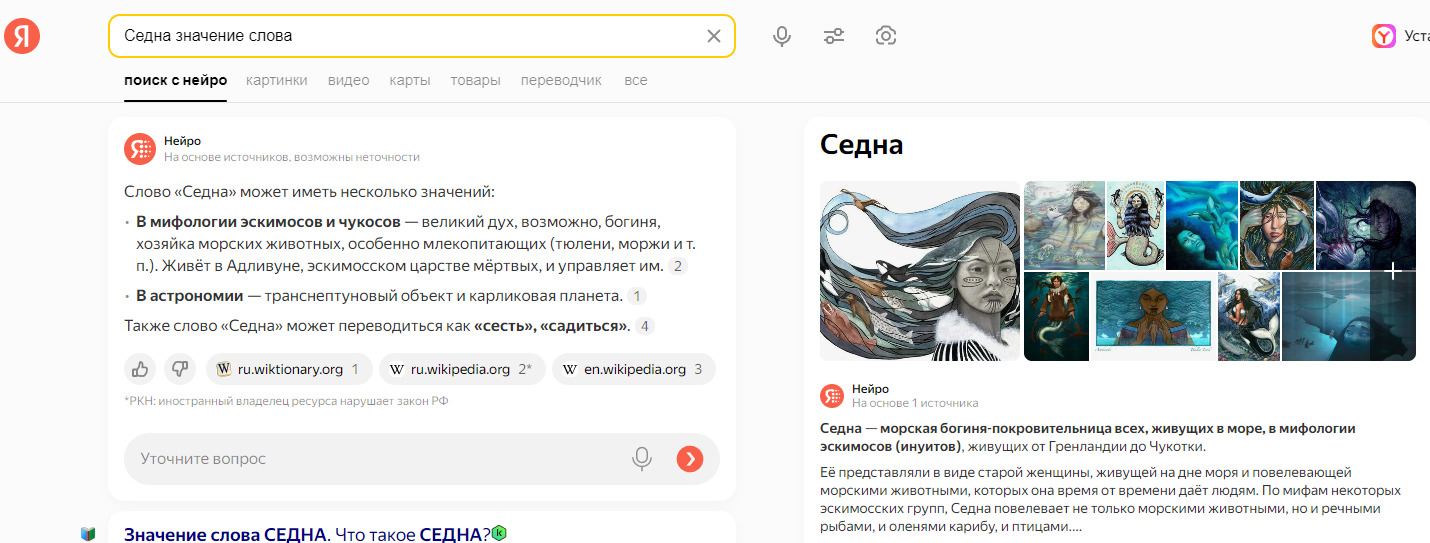Open the ru.wiktionary.org source chip
The image size is (1430, 543).
point(289,369)
